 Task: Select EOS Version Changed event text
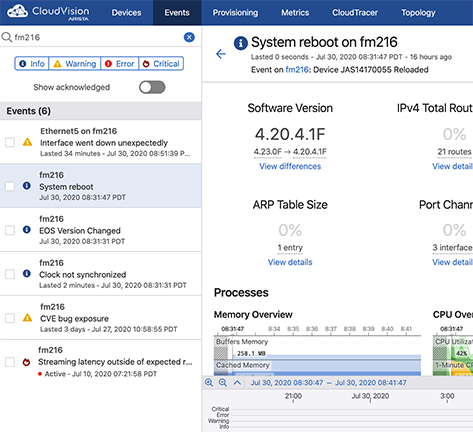point(80,231)
